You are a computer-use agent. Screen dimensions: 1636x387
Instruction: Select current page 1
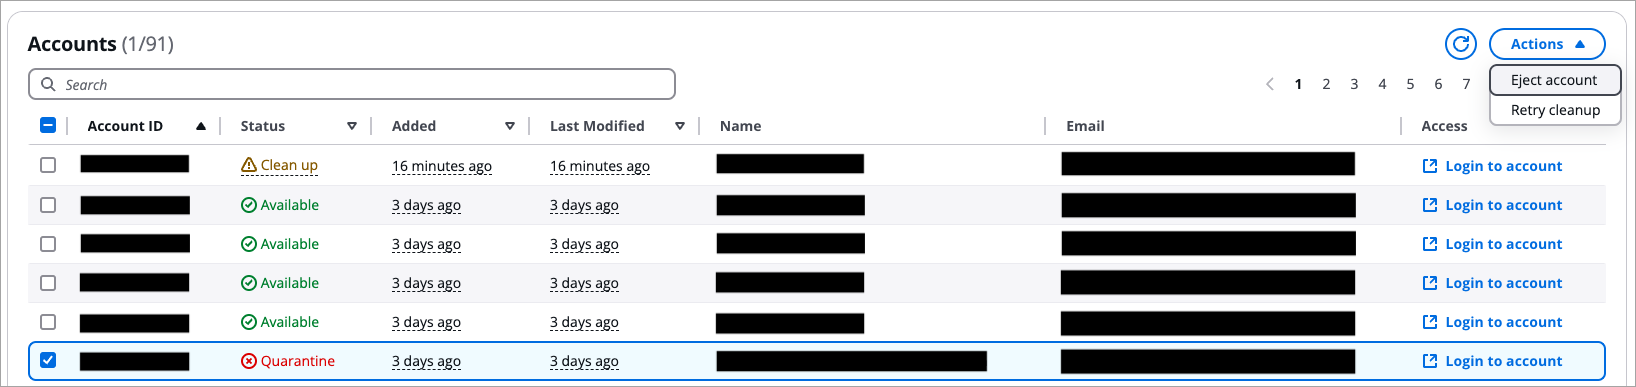point(1298,84)
